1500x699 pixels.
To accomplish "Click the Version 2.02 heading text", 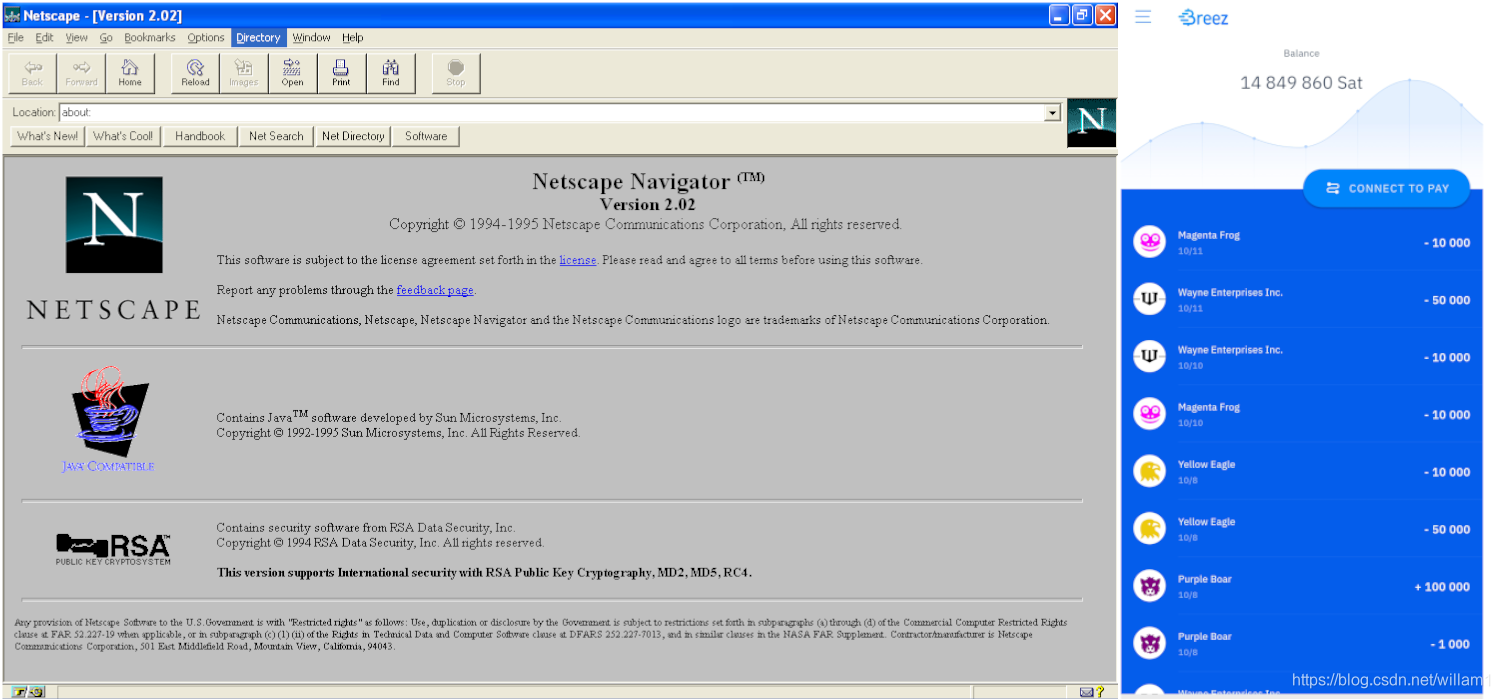I will pos(647,204).
